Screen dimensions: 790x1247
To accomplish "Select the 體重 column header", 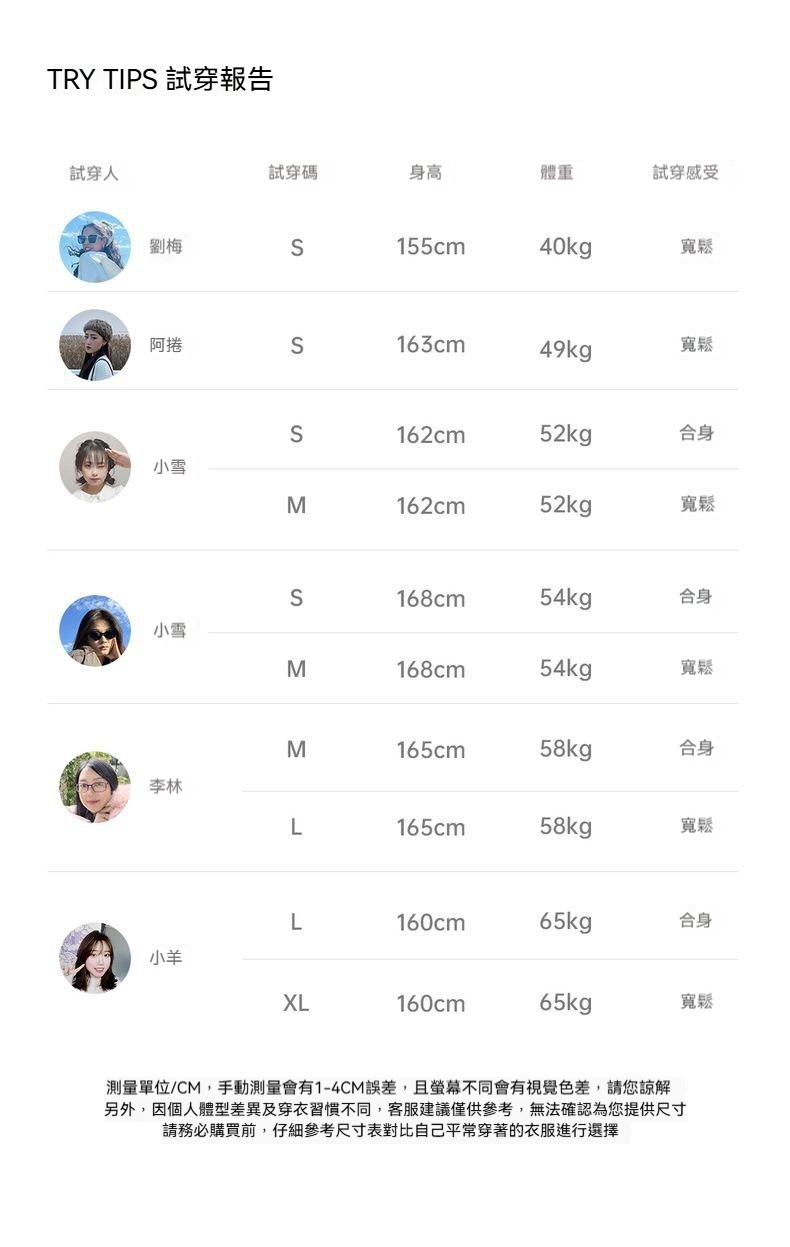I will pos(556,173).
